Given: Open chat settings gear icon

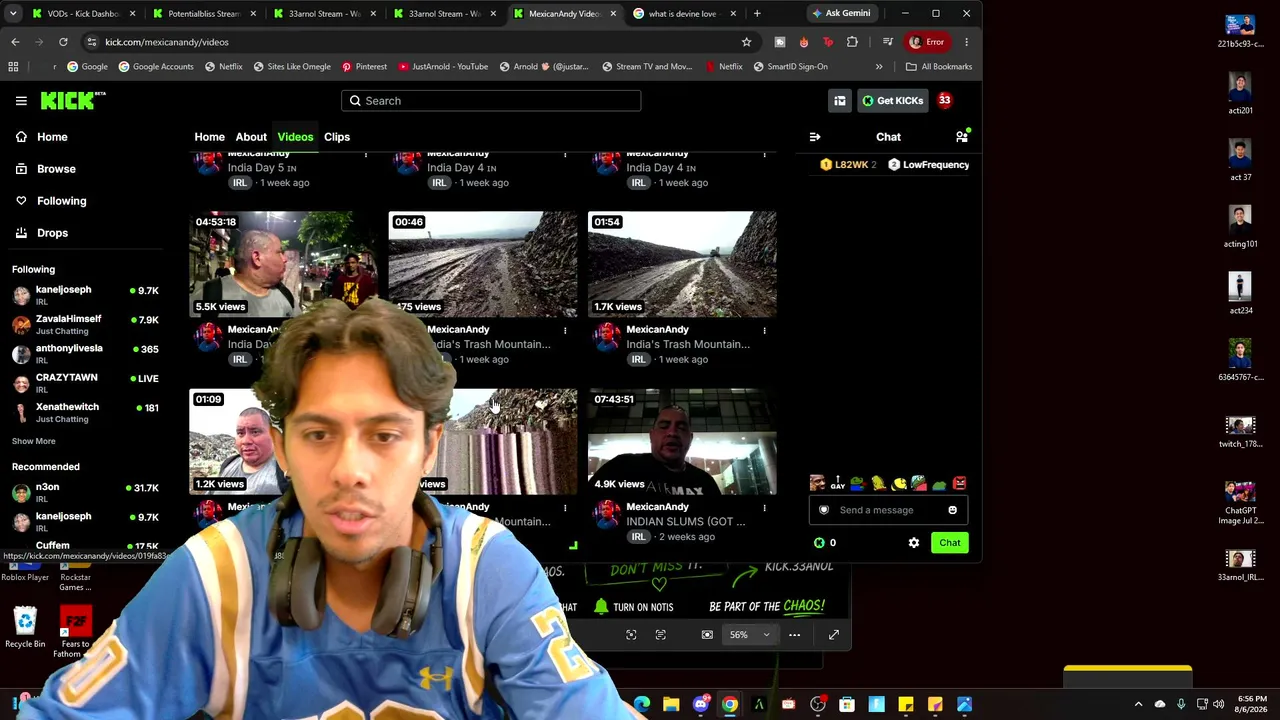Looking at the screenshot, I should click(913, 543).
